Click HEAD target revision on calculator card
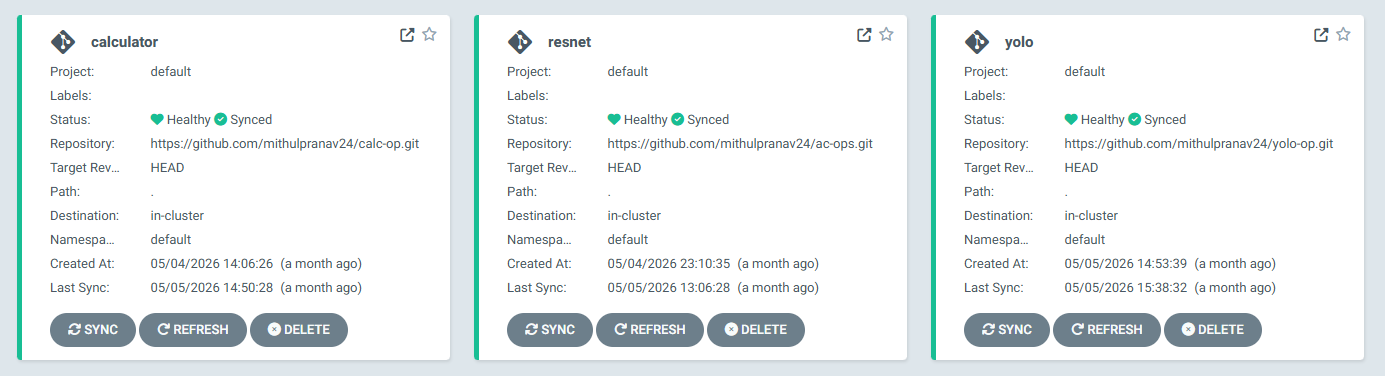Image resolution: width=1385 pixels, height=376 pixels. (167, 168)
